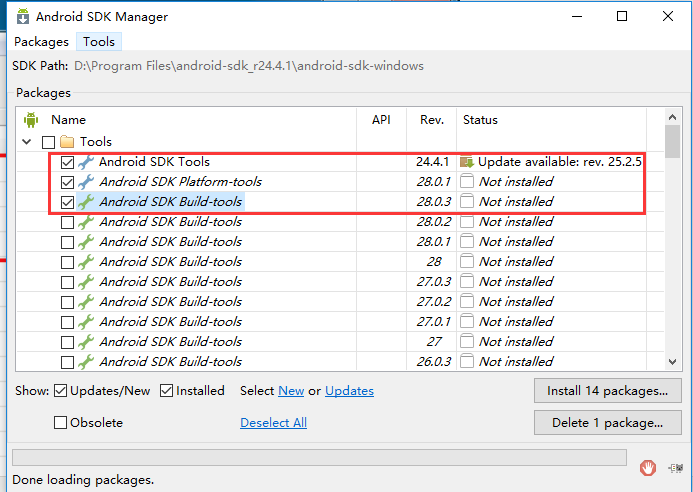Open the Tools menu
Viewport: 693px width, 492px height.
point(99,42)
